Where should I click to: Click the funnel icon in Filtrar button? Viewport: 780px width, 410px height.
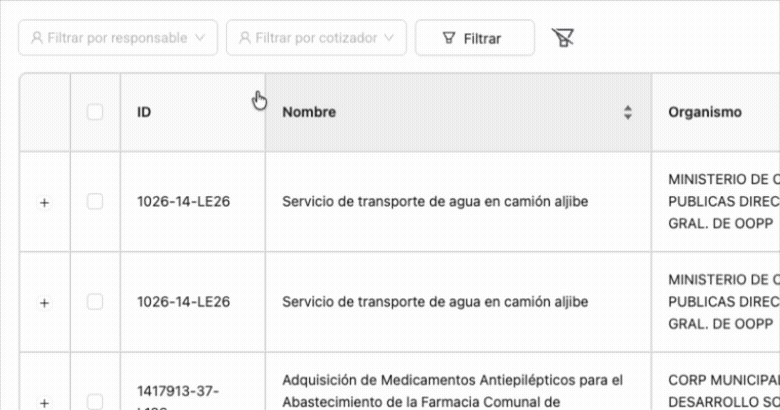(449, 38)
